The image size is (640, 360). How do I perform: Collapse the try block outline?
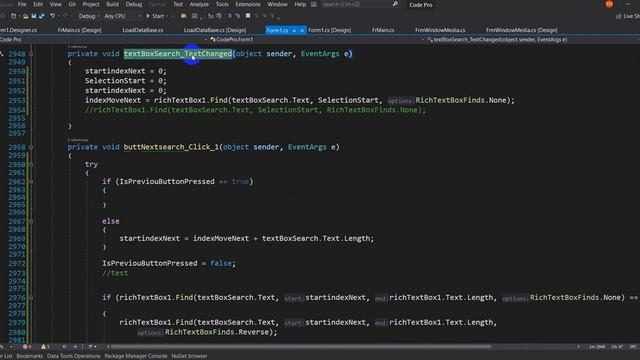click(x=31, y=164)
